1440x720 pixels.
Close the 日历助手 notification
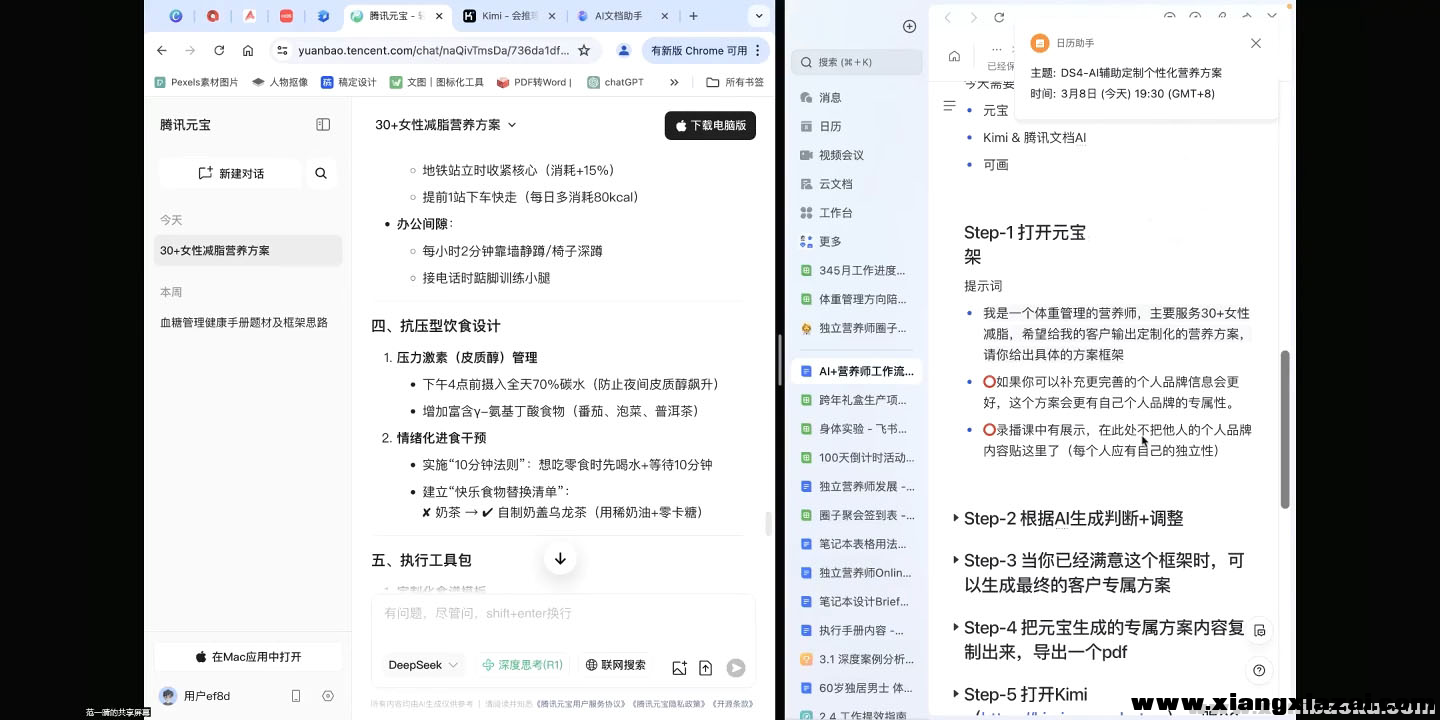click(1256, 43)
